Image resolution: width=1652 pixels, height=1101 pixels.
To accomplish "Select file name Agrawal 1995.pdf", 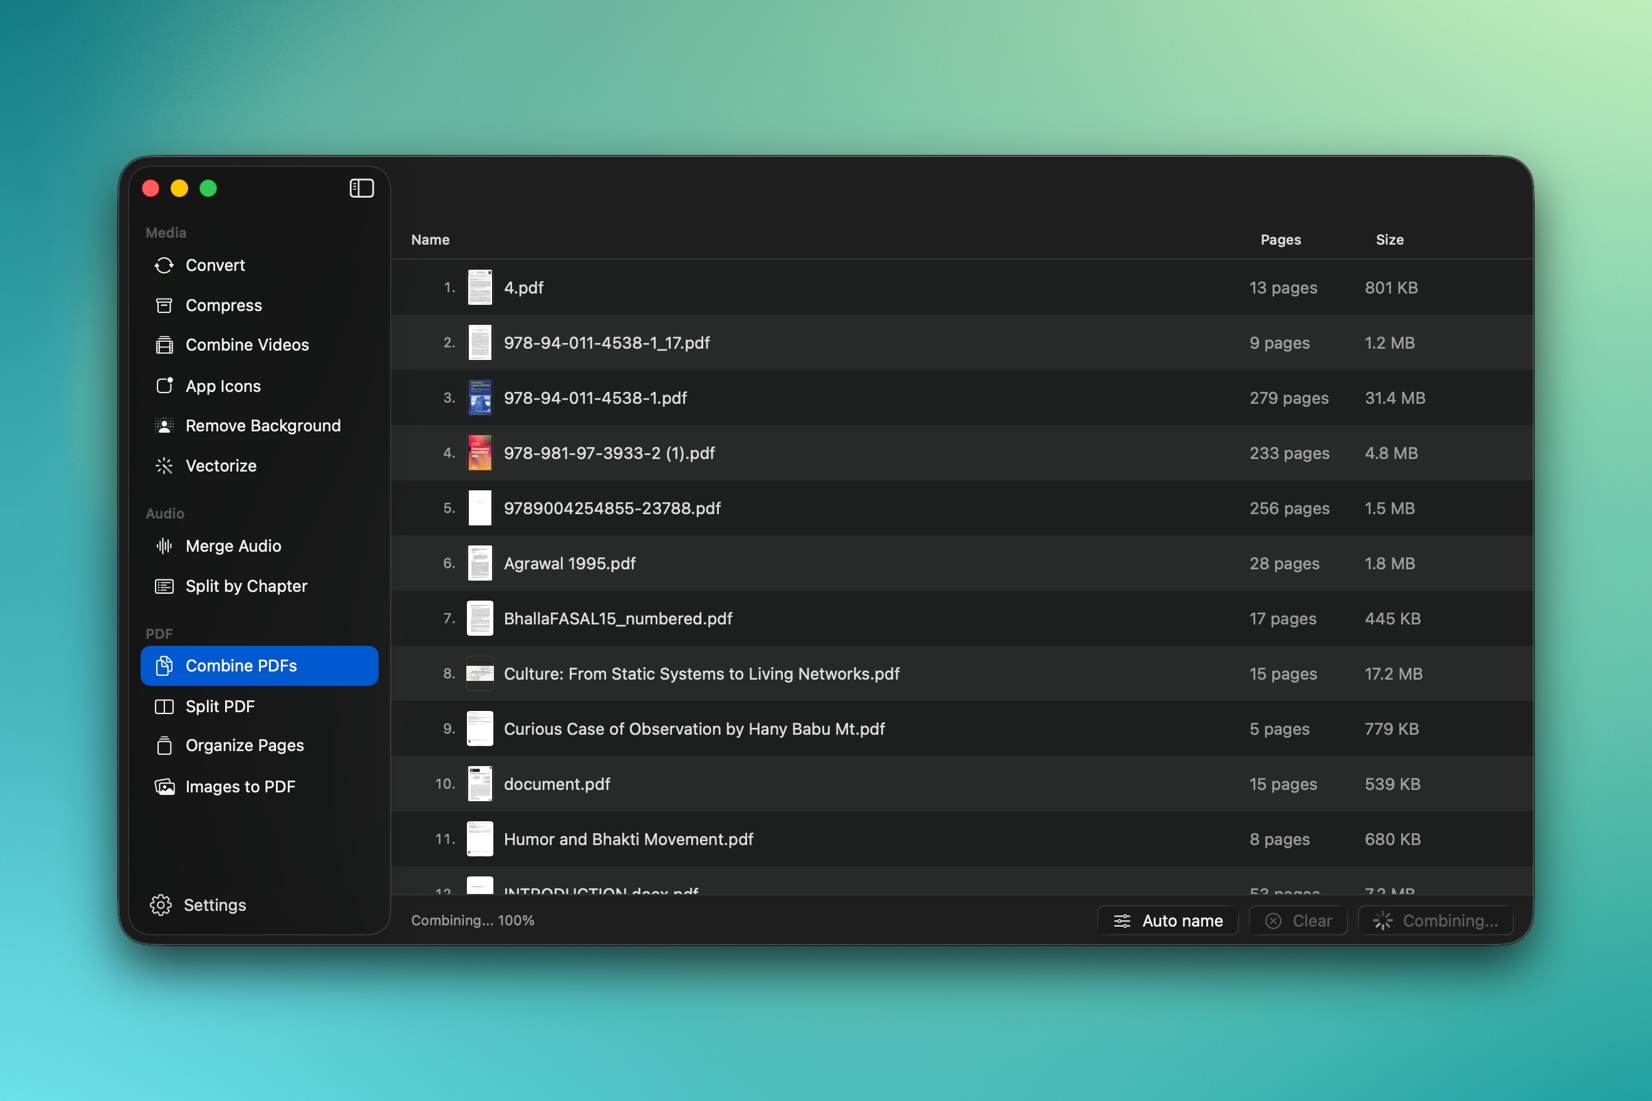I will 570,563.
